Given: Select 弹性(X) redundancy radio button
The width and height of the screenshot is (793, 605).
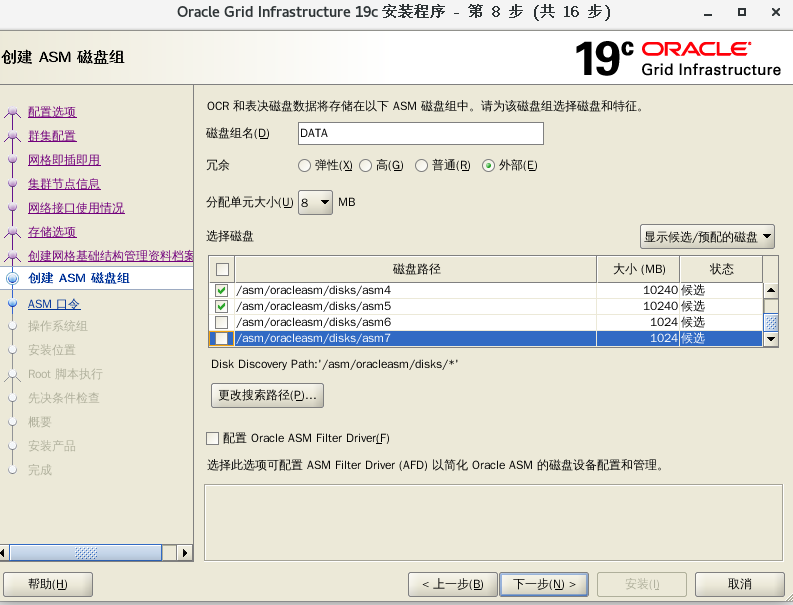Looking at the screenshot, I should coord(304,165).
